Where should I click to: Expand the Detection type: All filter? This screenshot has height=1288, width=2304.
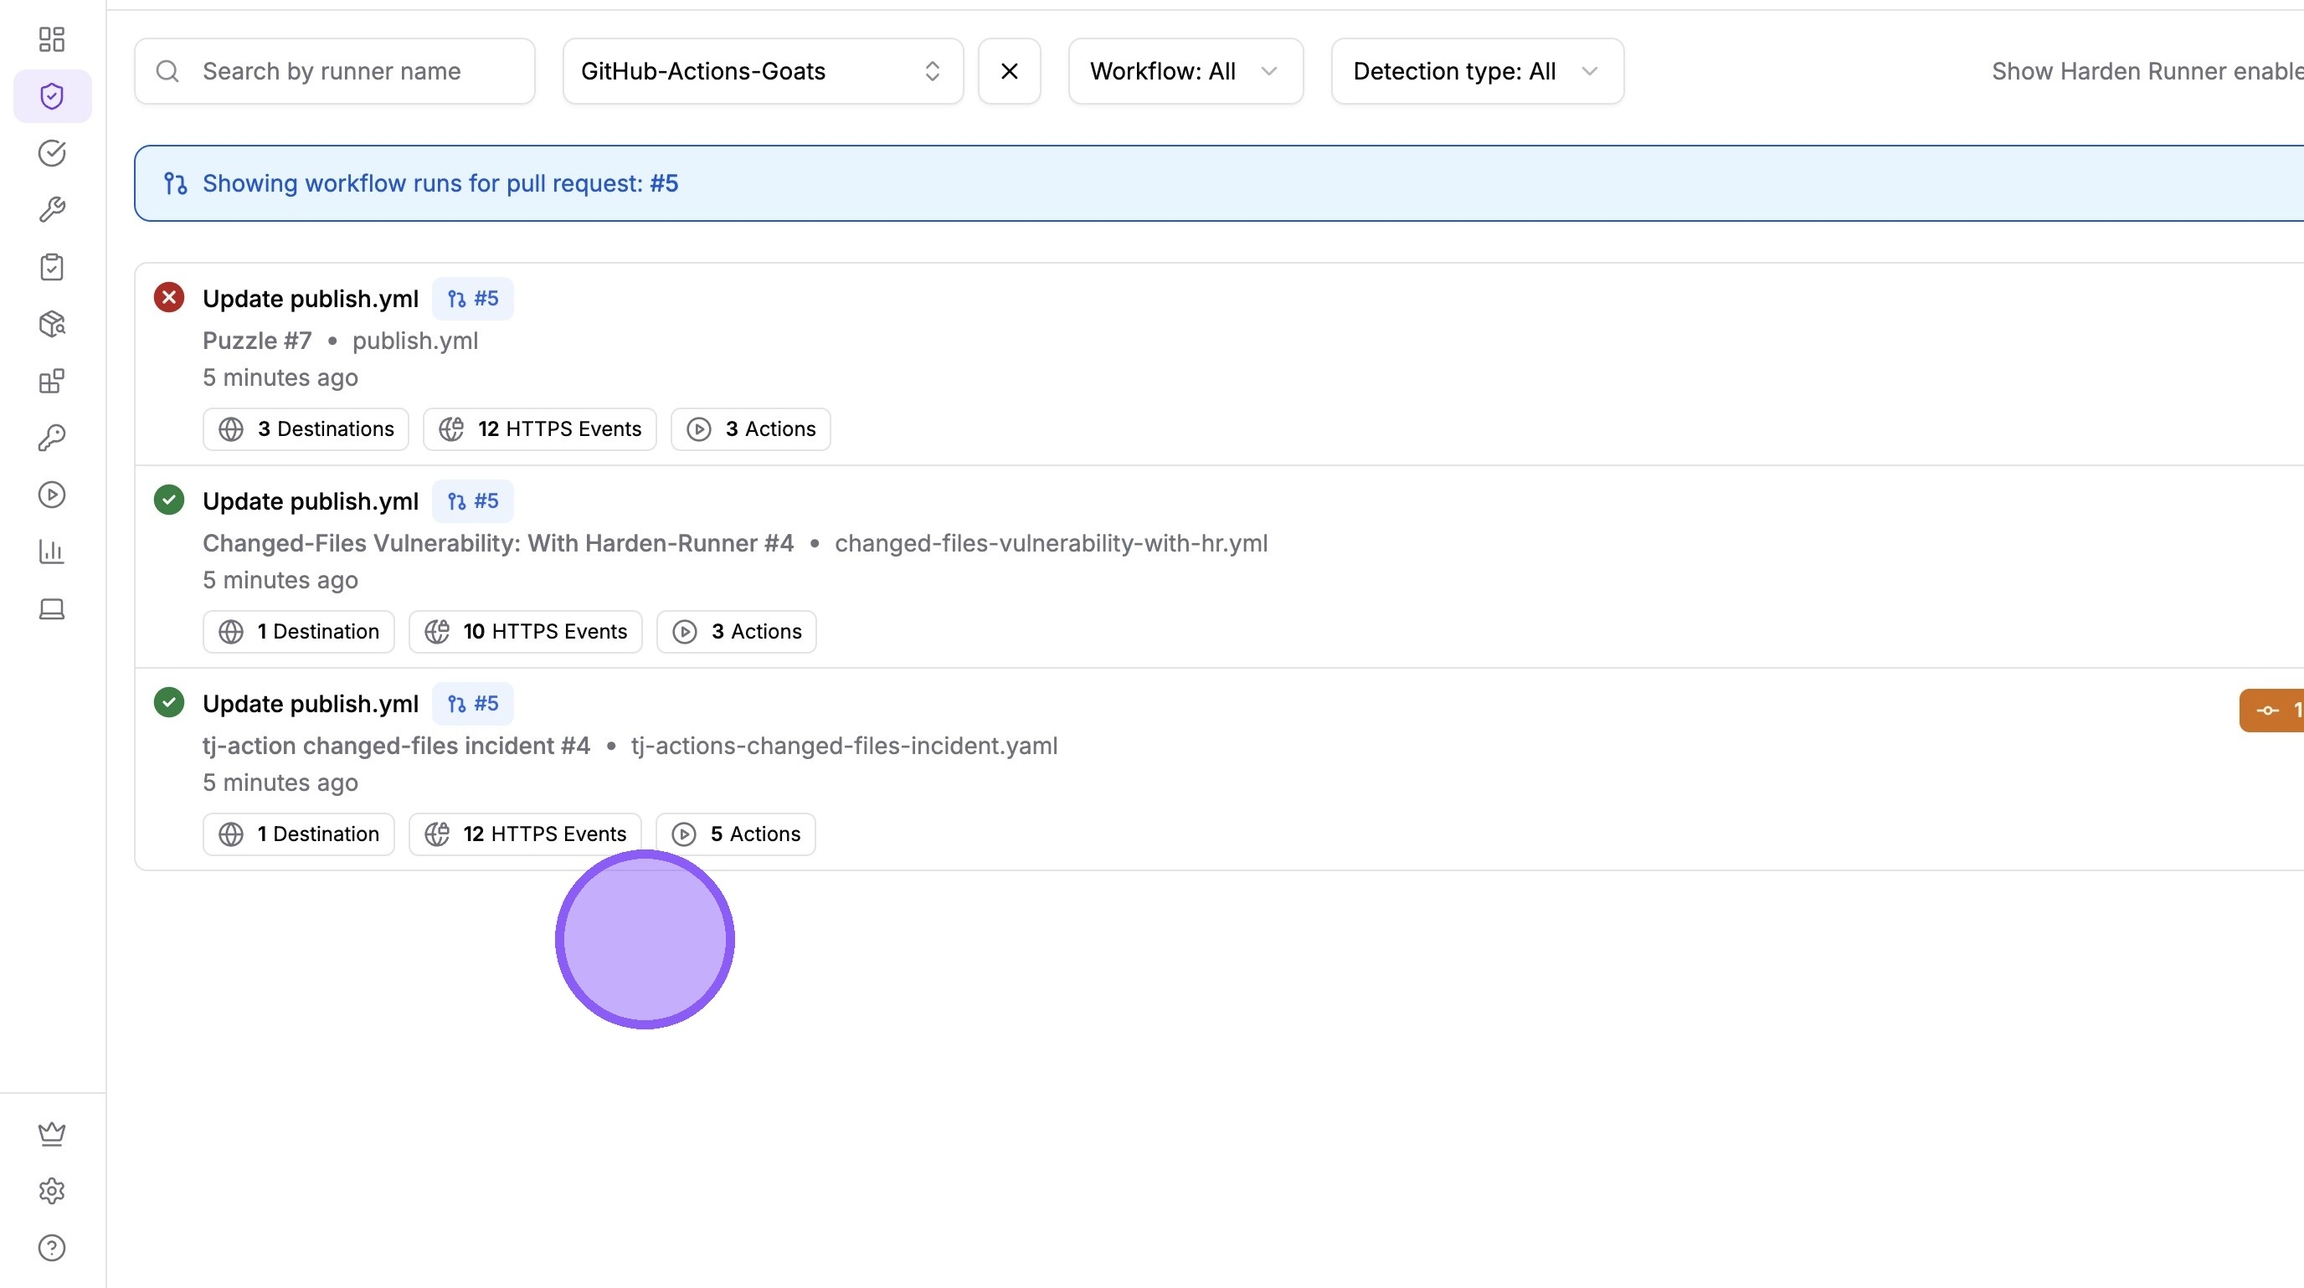point(1476,71)
